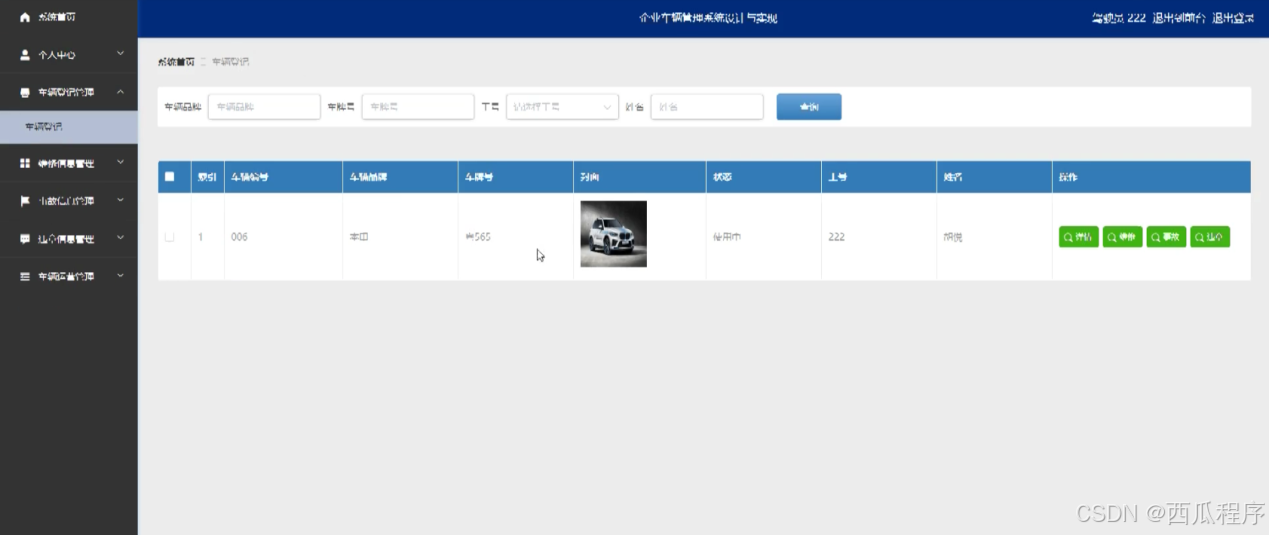Screen dimensions: 1269x535
Task: Click the chat bubble icon in the sidebar
Action: click(25, 239)
